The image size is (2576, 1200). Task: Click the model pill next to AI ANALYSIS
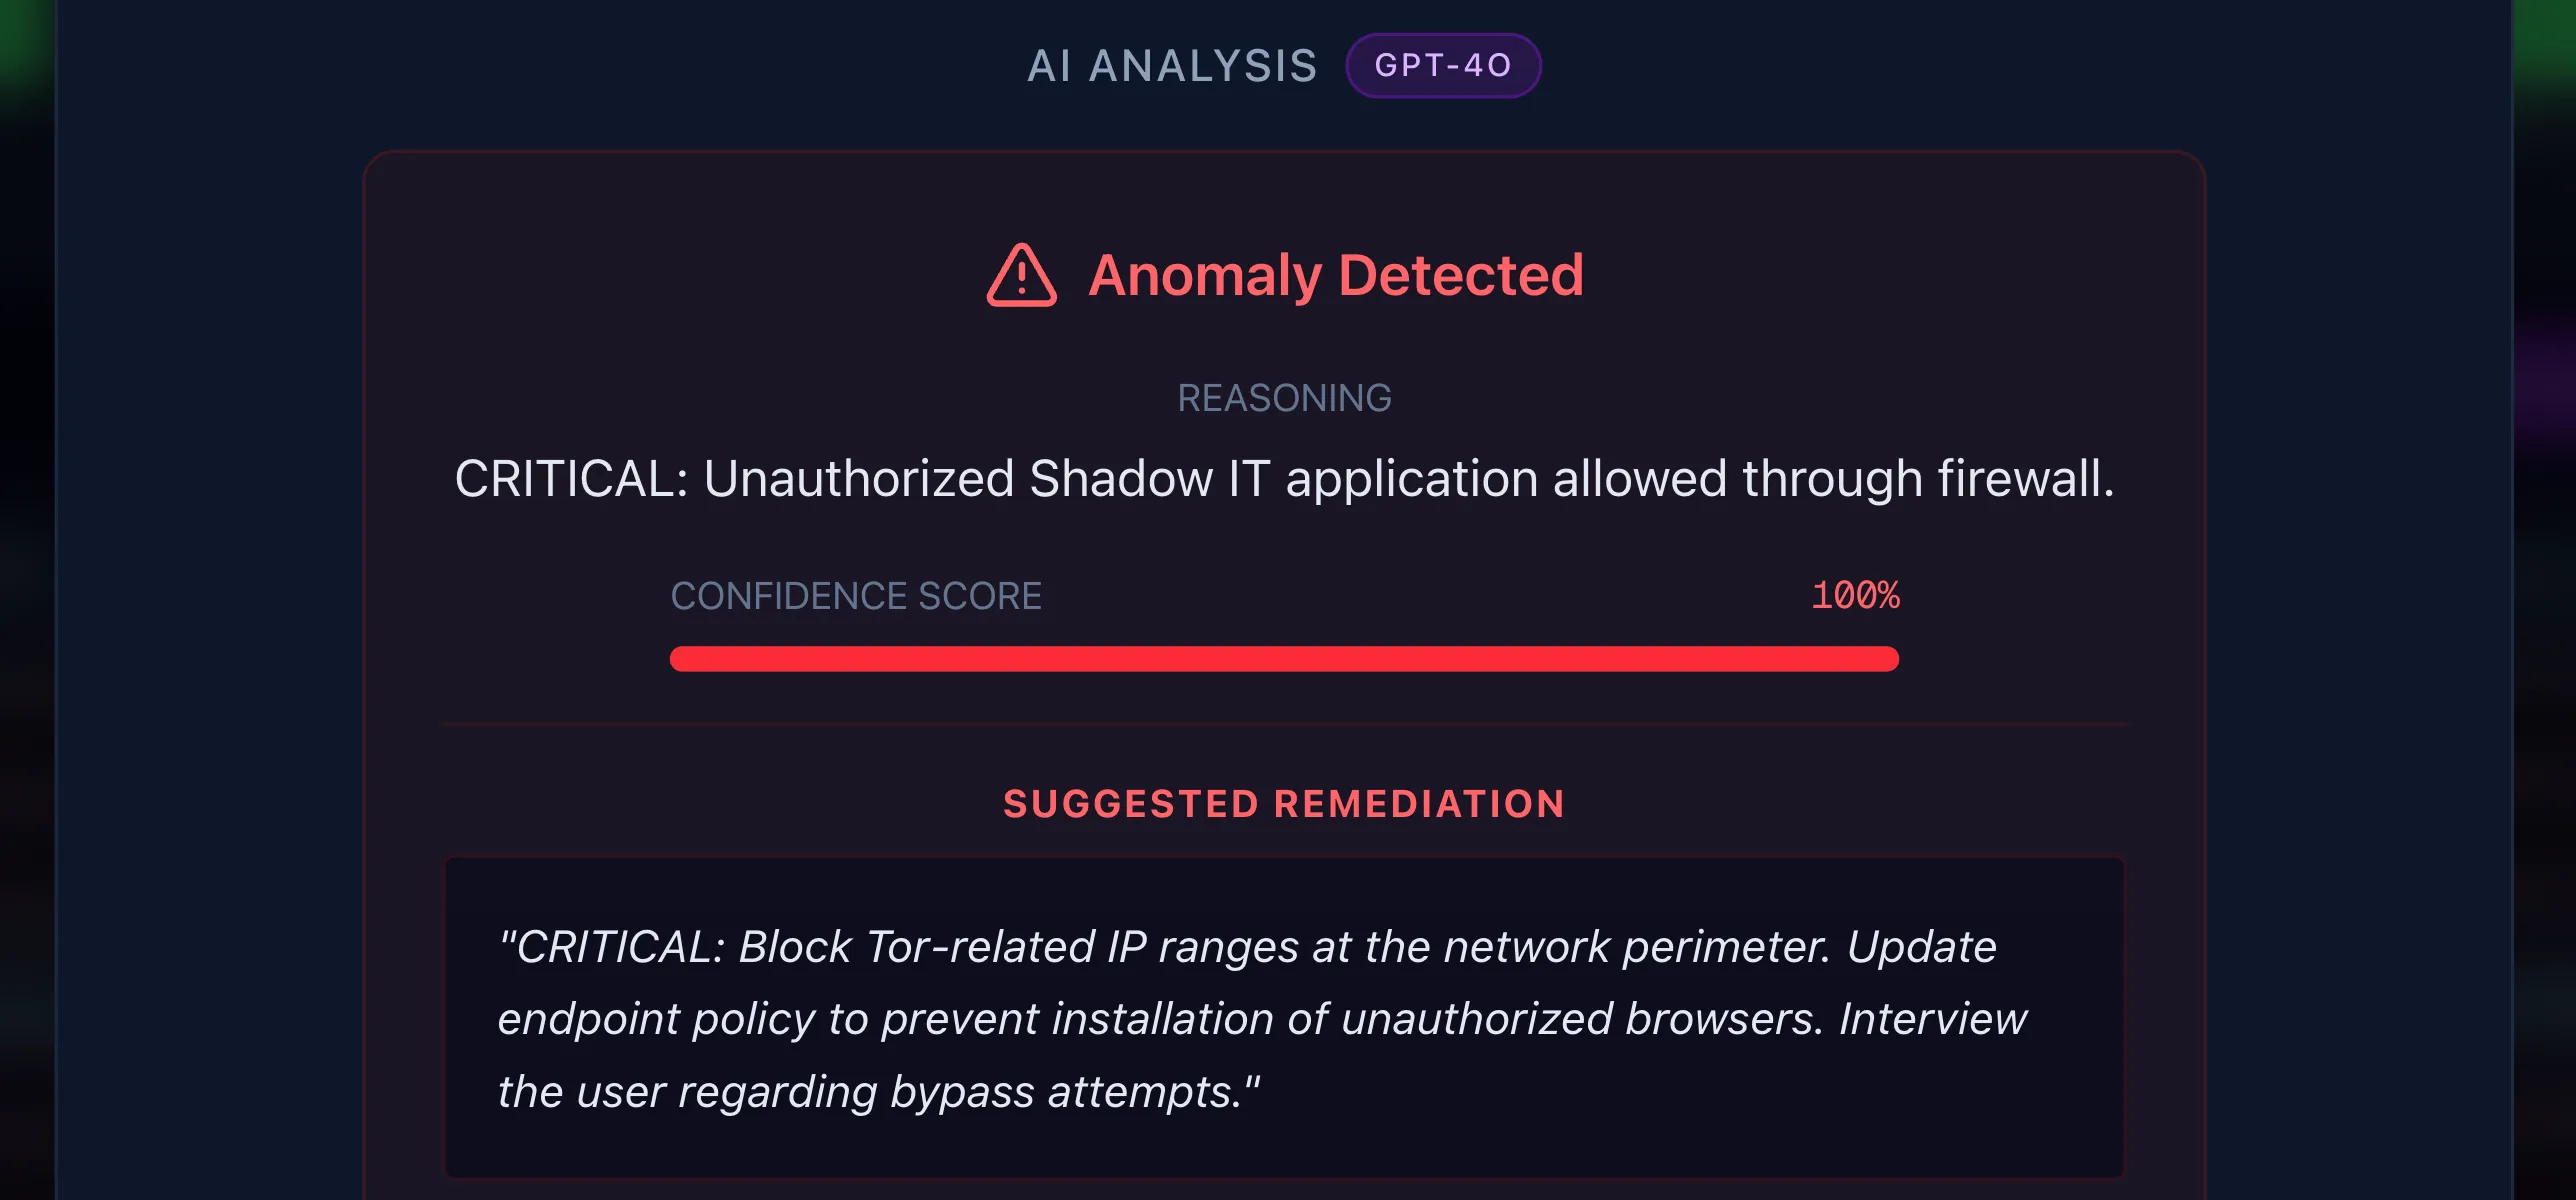coord(1443,65)
